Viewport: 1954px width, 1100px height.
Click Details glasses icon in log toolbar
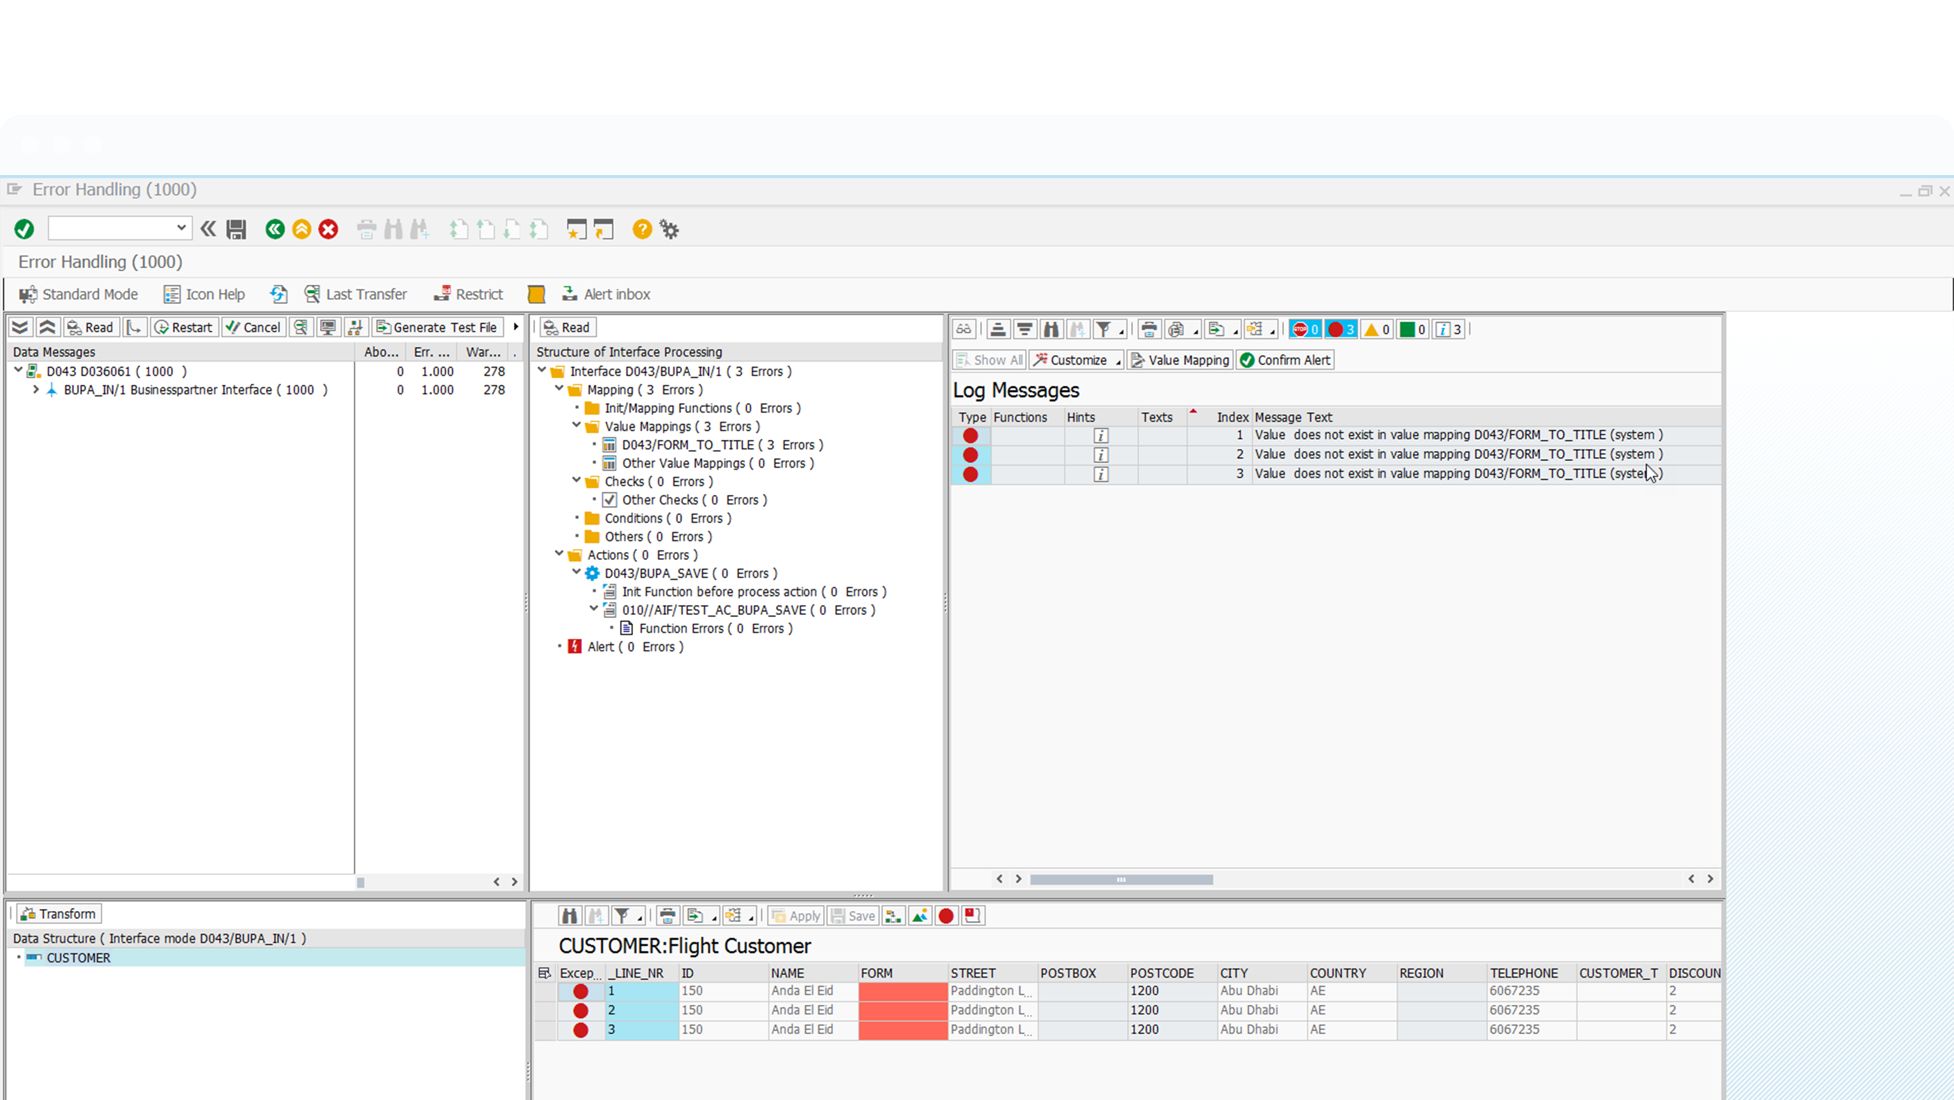963,329
